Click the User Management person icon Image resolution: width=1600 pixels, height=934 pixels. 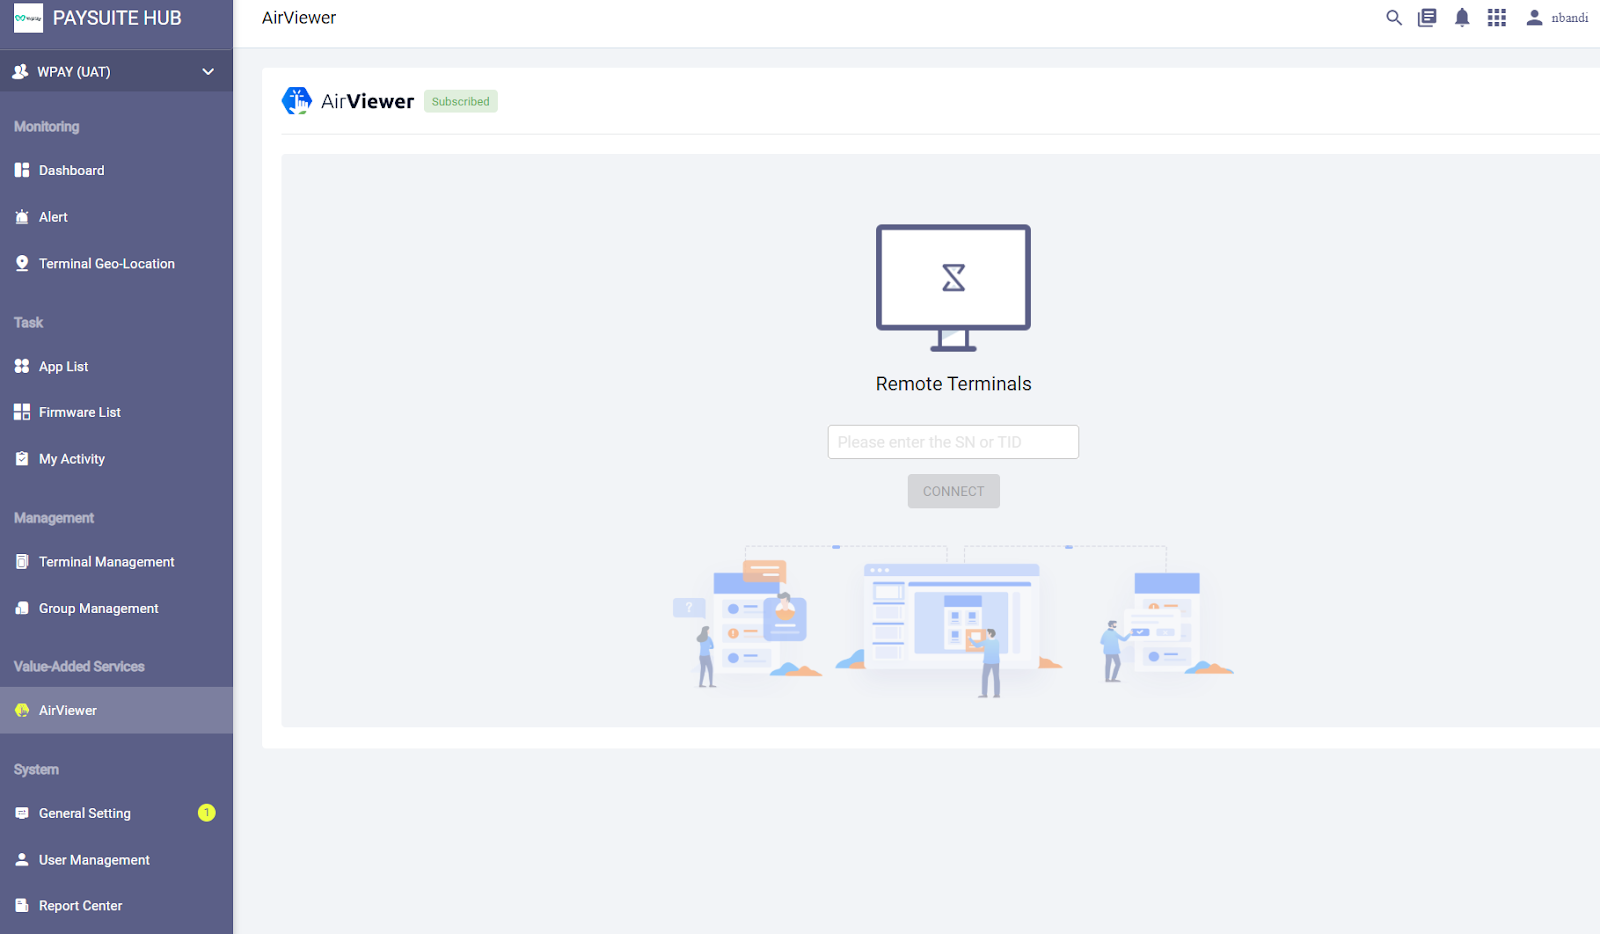click(22, 859)
